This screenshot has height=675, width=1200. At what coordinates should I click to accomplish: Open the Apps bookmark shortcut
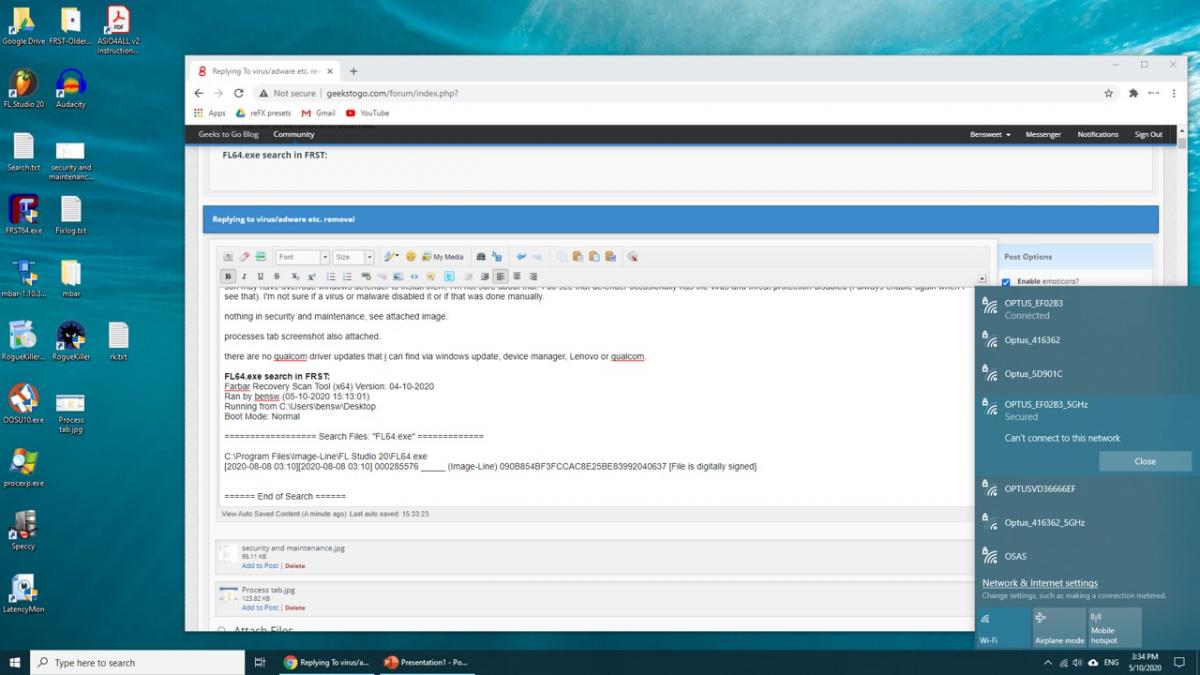pyautogui.click(x=211, y=113)
